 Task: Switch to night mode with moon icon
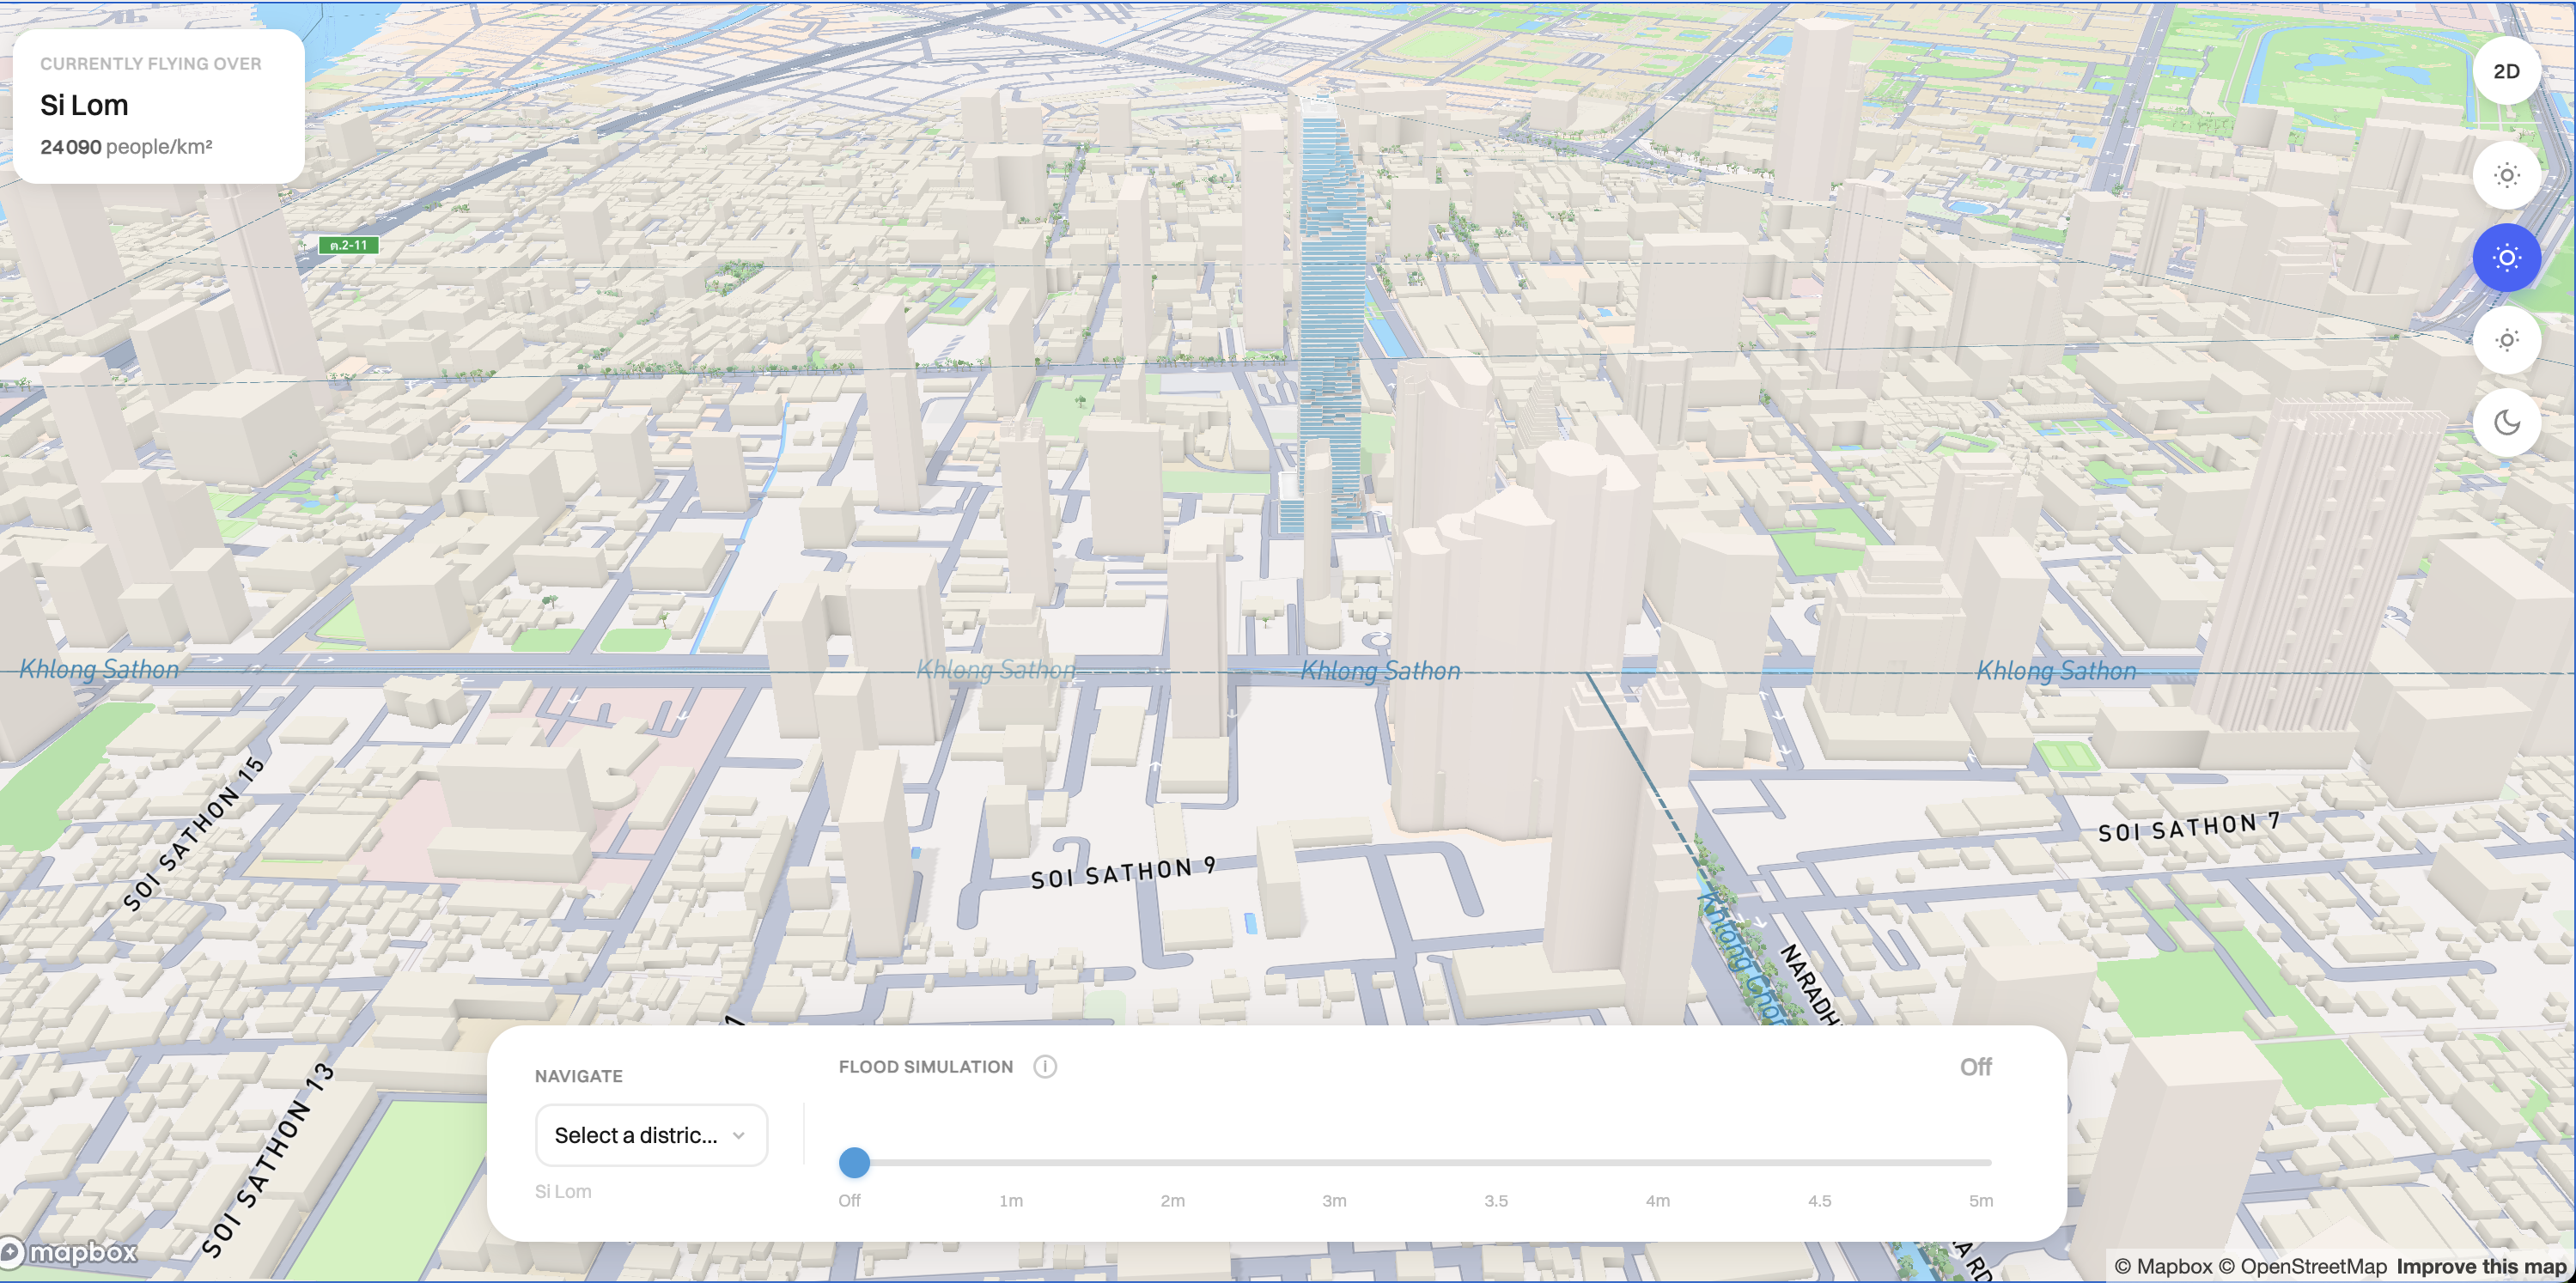[2506, 423]
